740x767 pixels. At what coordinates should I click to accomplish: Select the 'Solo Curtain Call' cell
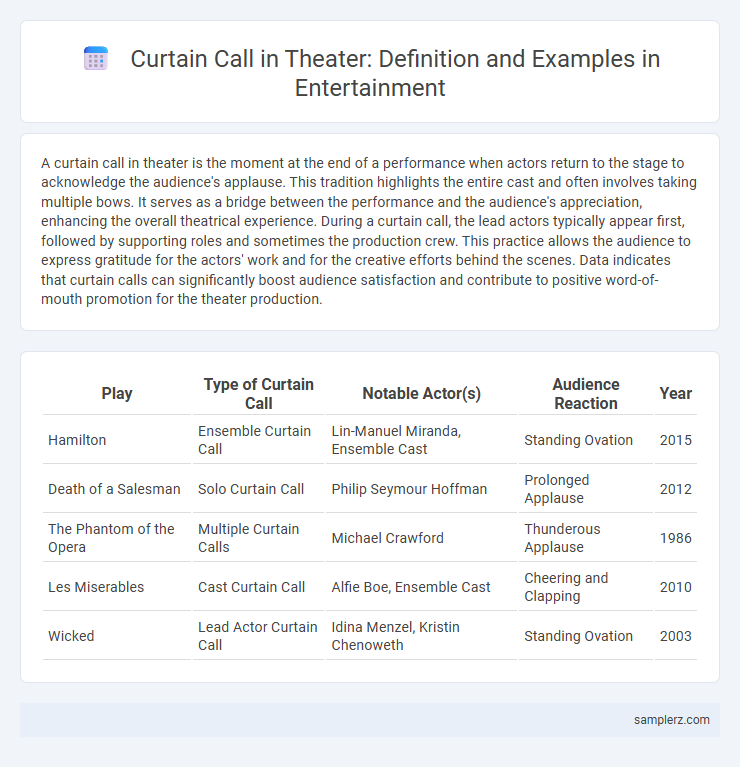click(258, 489)
